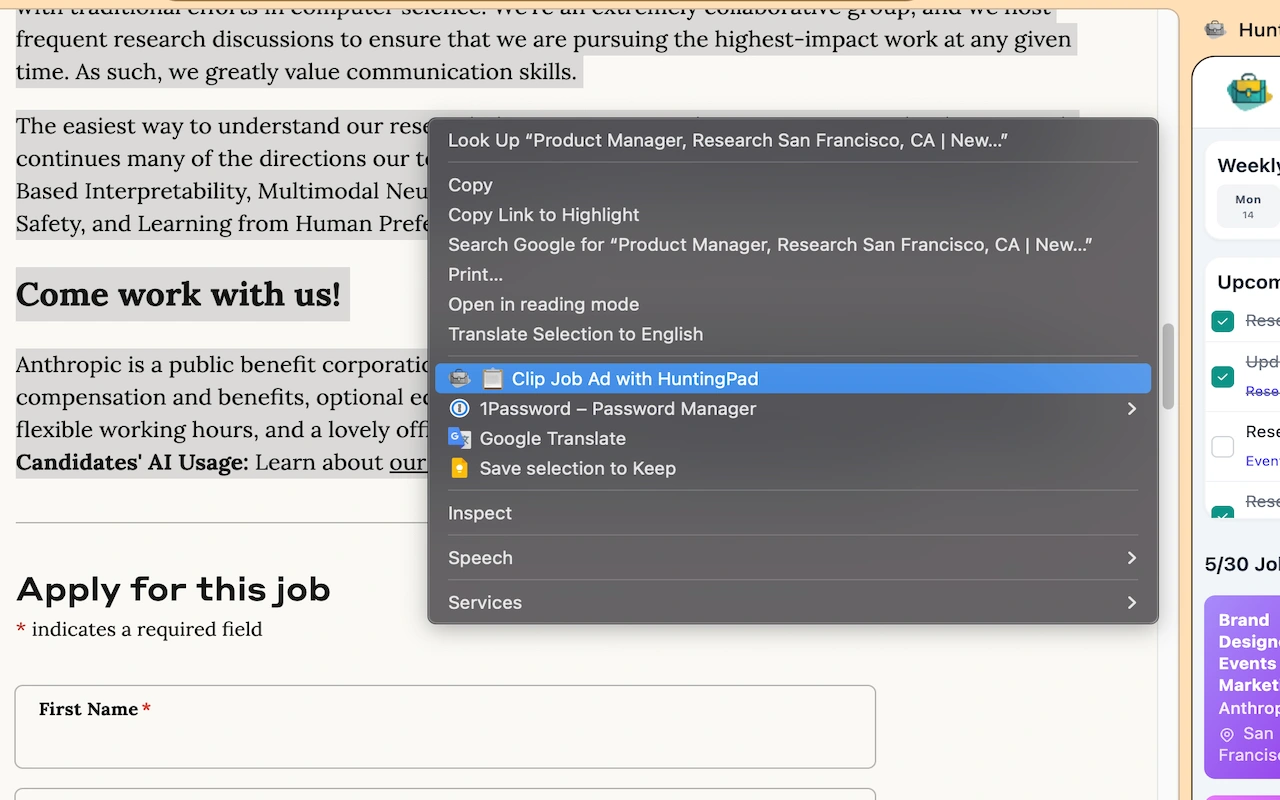Expand the Speech submenu
The height and width of the screenshot is (800, 1280).
(1131, 558)
